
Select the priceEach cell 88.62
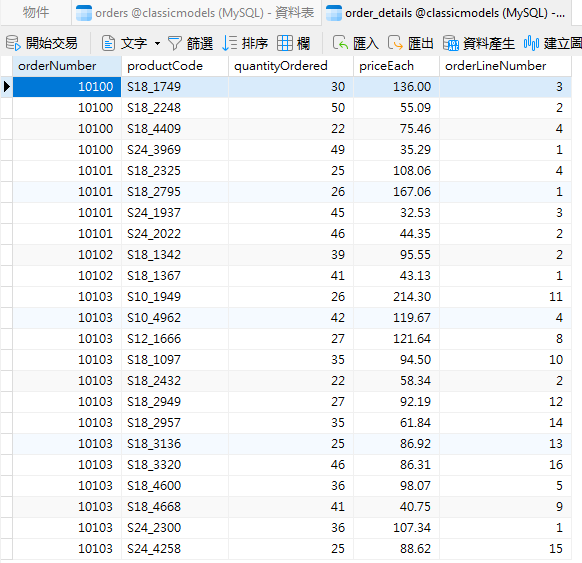(396, 549)
